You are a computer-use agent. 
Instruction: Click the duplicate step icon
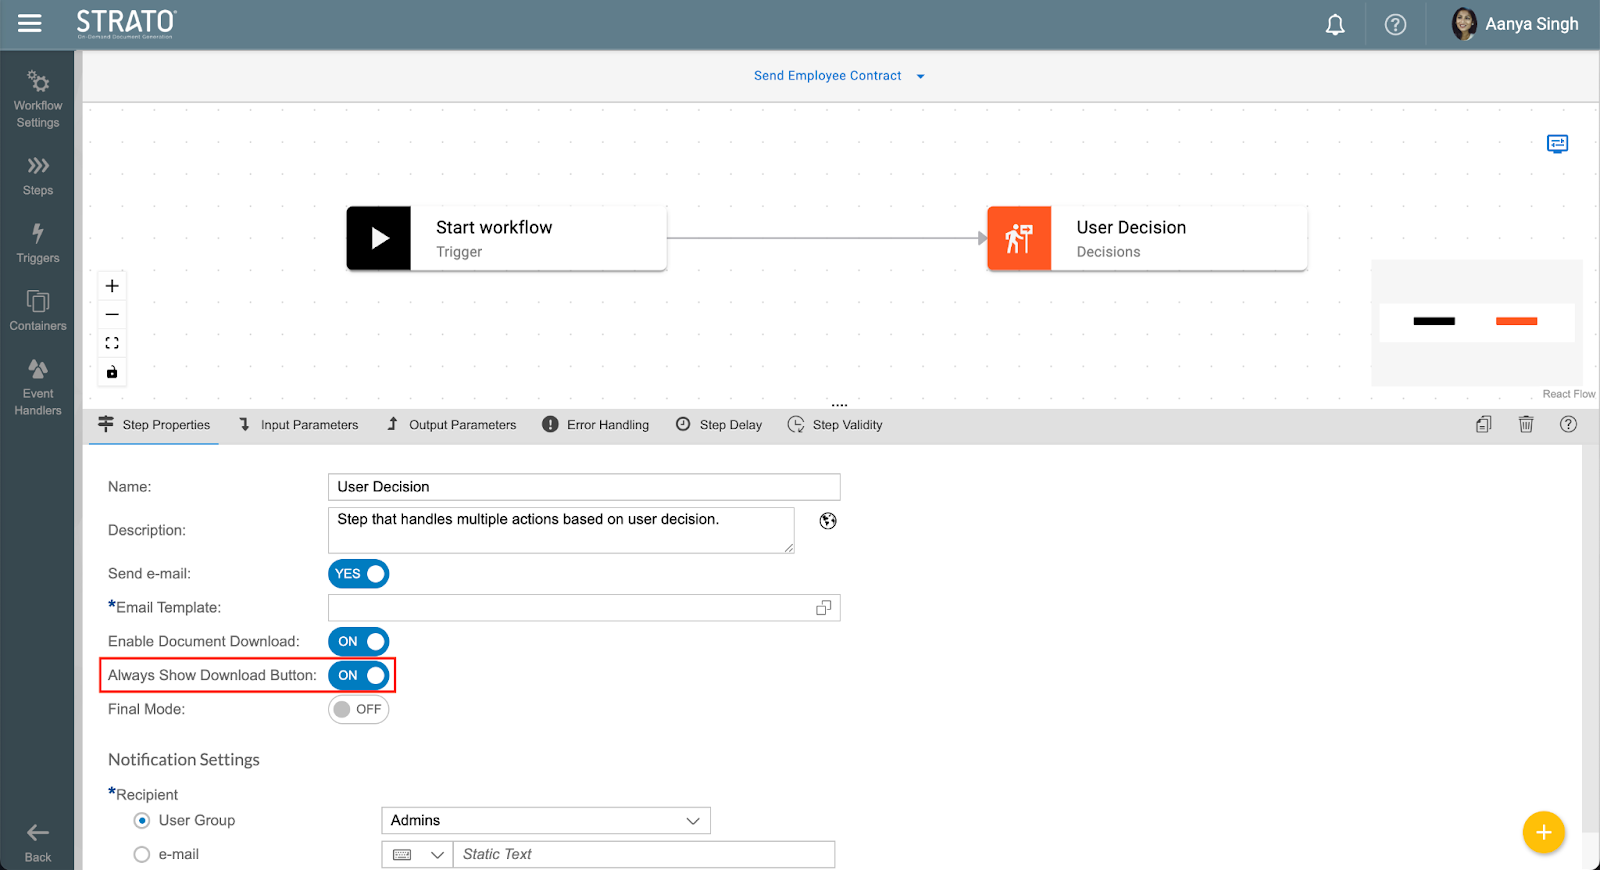click(x=1483, y=424)
